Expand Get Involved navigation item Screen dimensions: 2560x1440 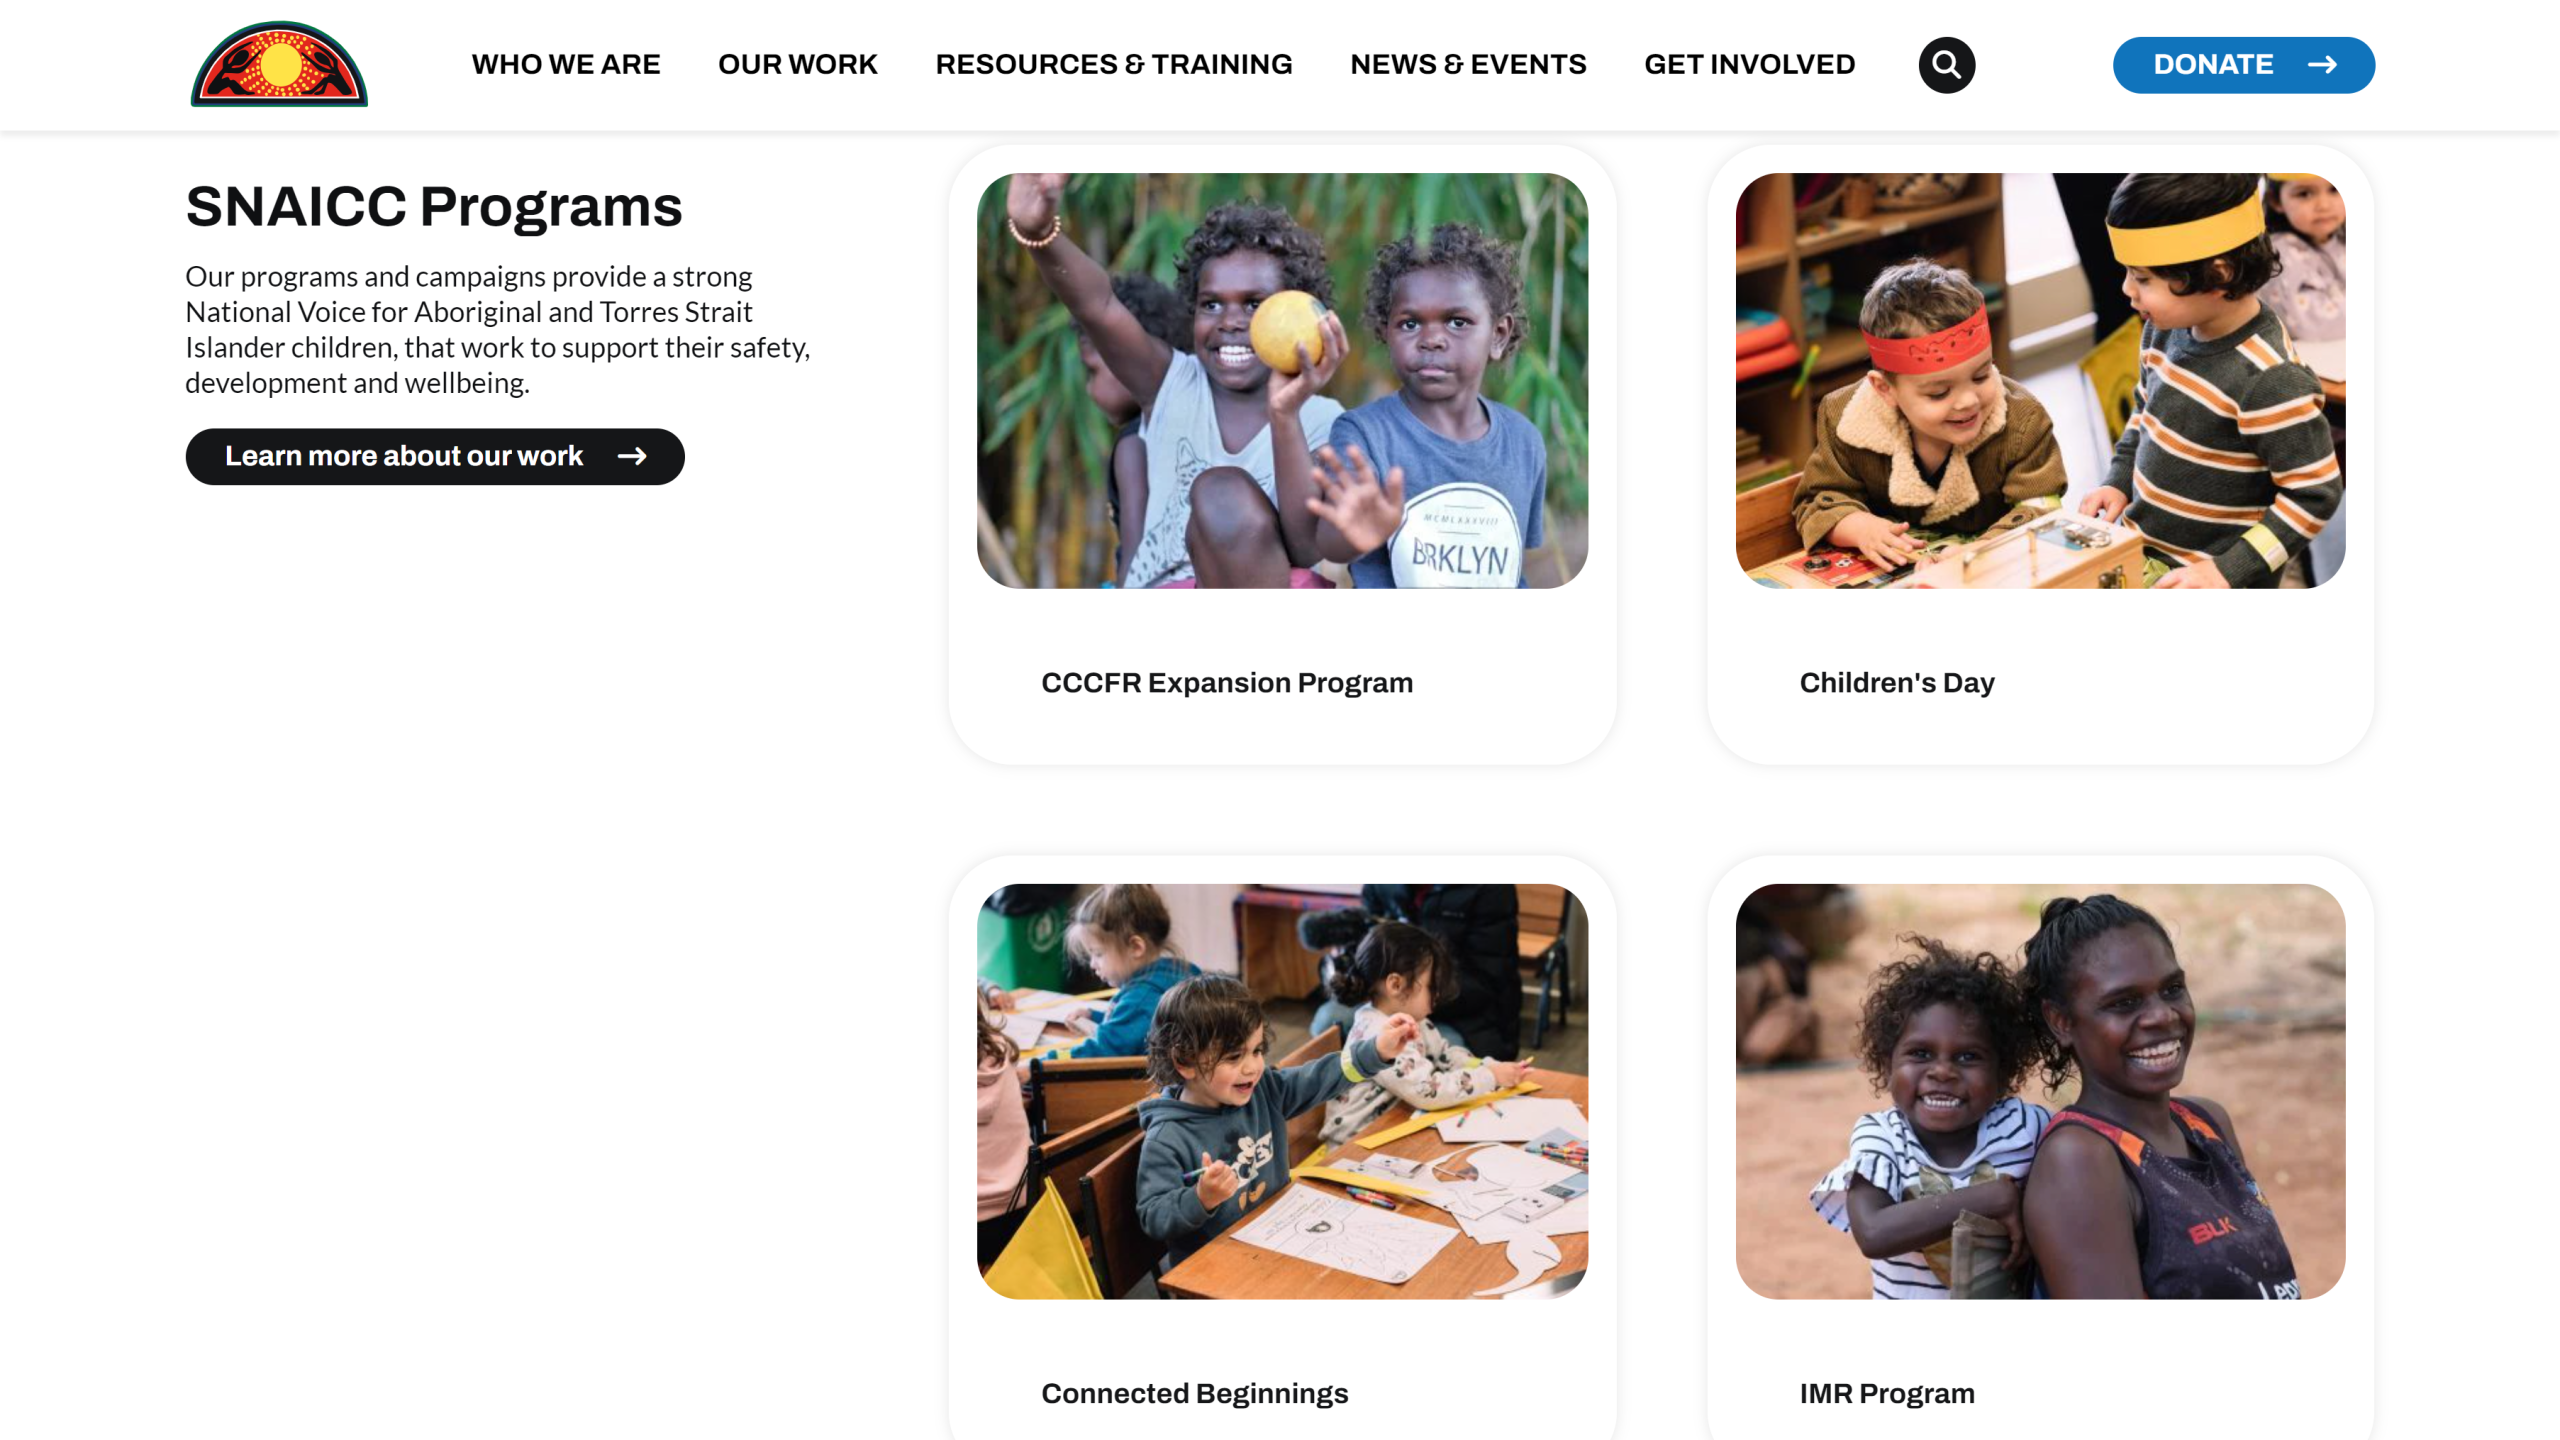1749,65
